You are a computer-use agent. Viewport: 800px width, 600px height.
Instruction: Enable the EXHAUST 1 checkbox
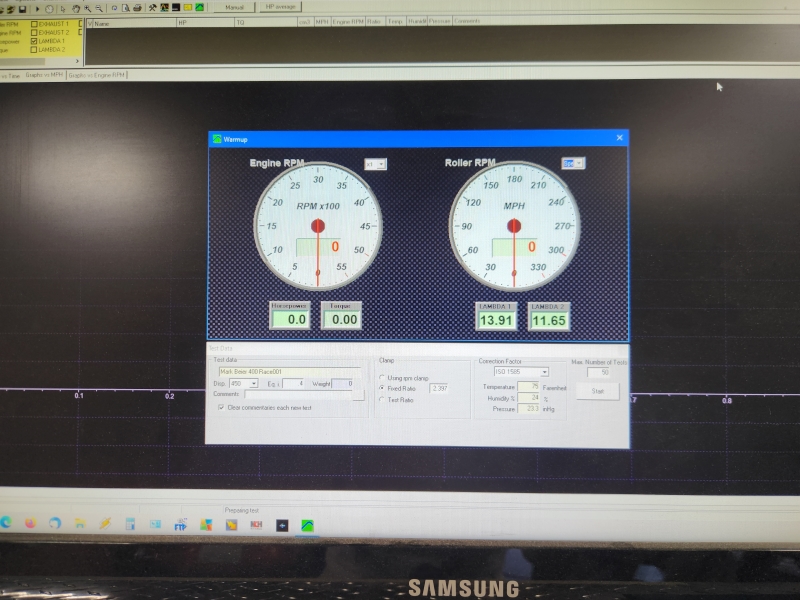pyautogui.click(x=35, y=23)
